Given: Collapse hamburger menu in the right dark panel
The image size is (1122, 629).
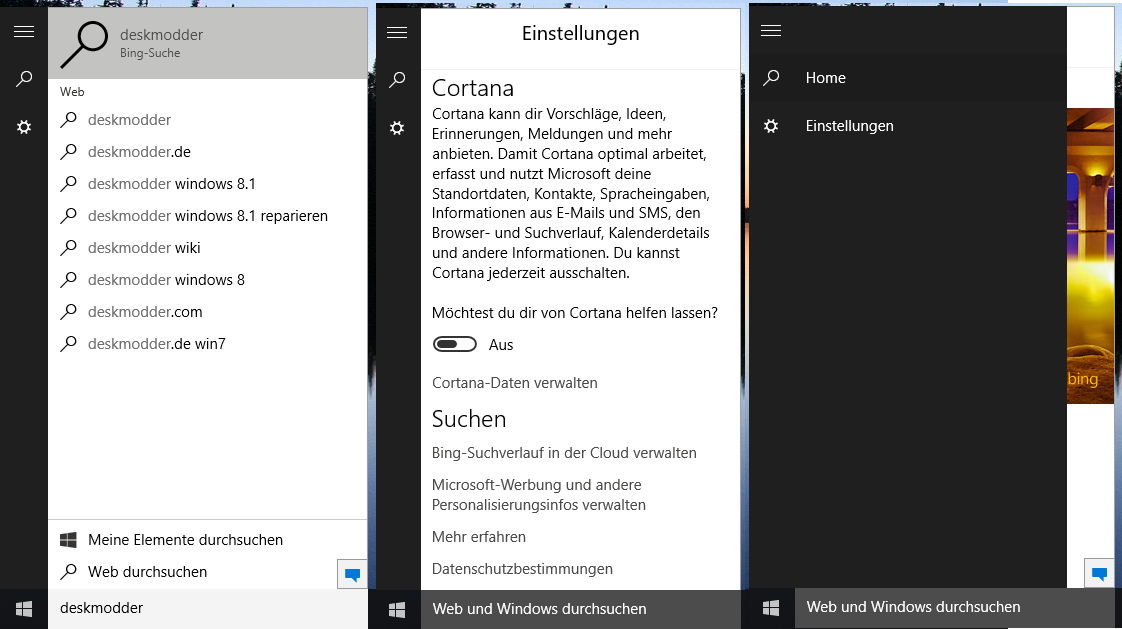Looking at the screenshot, I should tap(771, 31).
